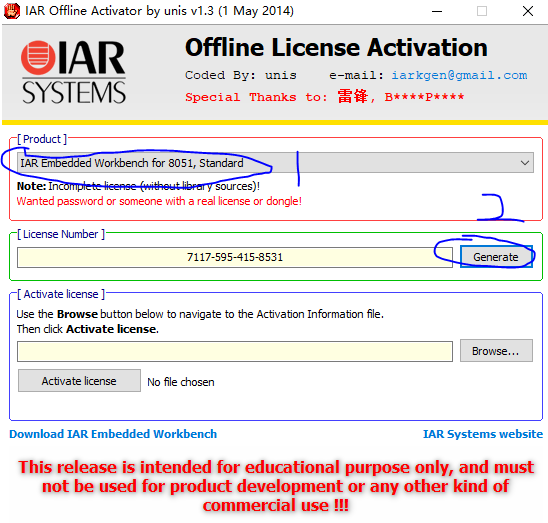The height and width of the screenshot is (523, 548).
Task: Minimize the activator window
Action: [437, 11]
